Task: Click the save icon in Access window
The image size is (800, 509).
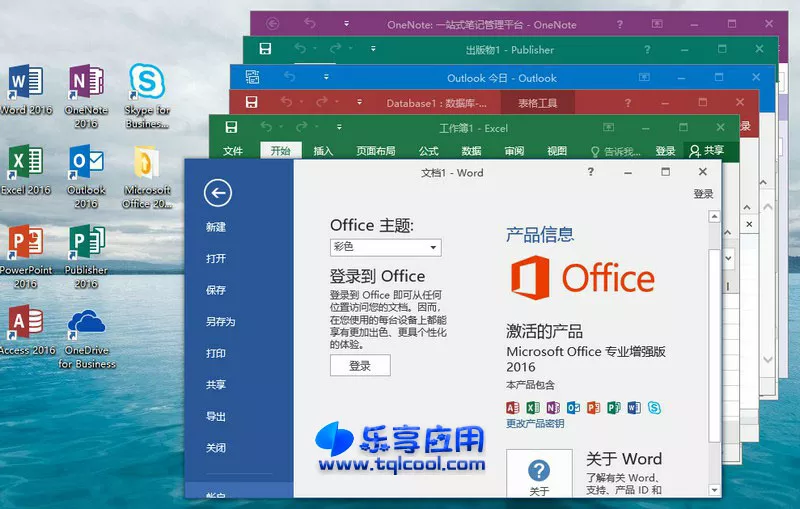Action: coord(252,102)
